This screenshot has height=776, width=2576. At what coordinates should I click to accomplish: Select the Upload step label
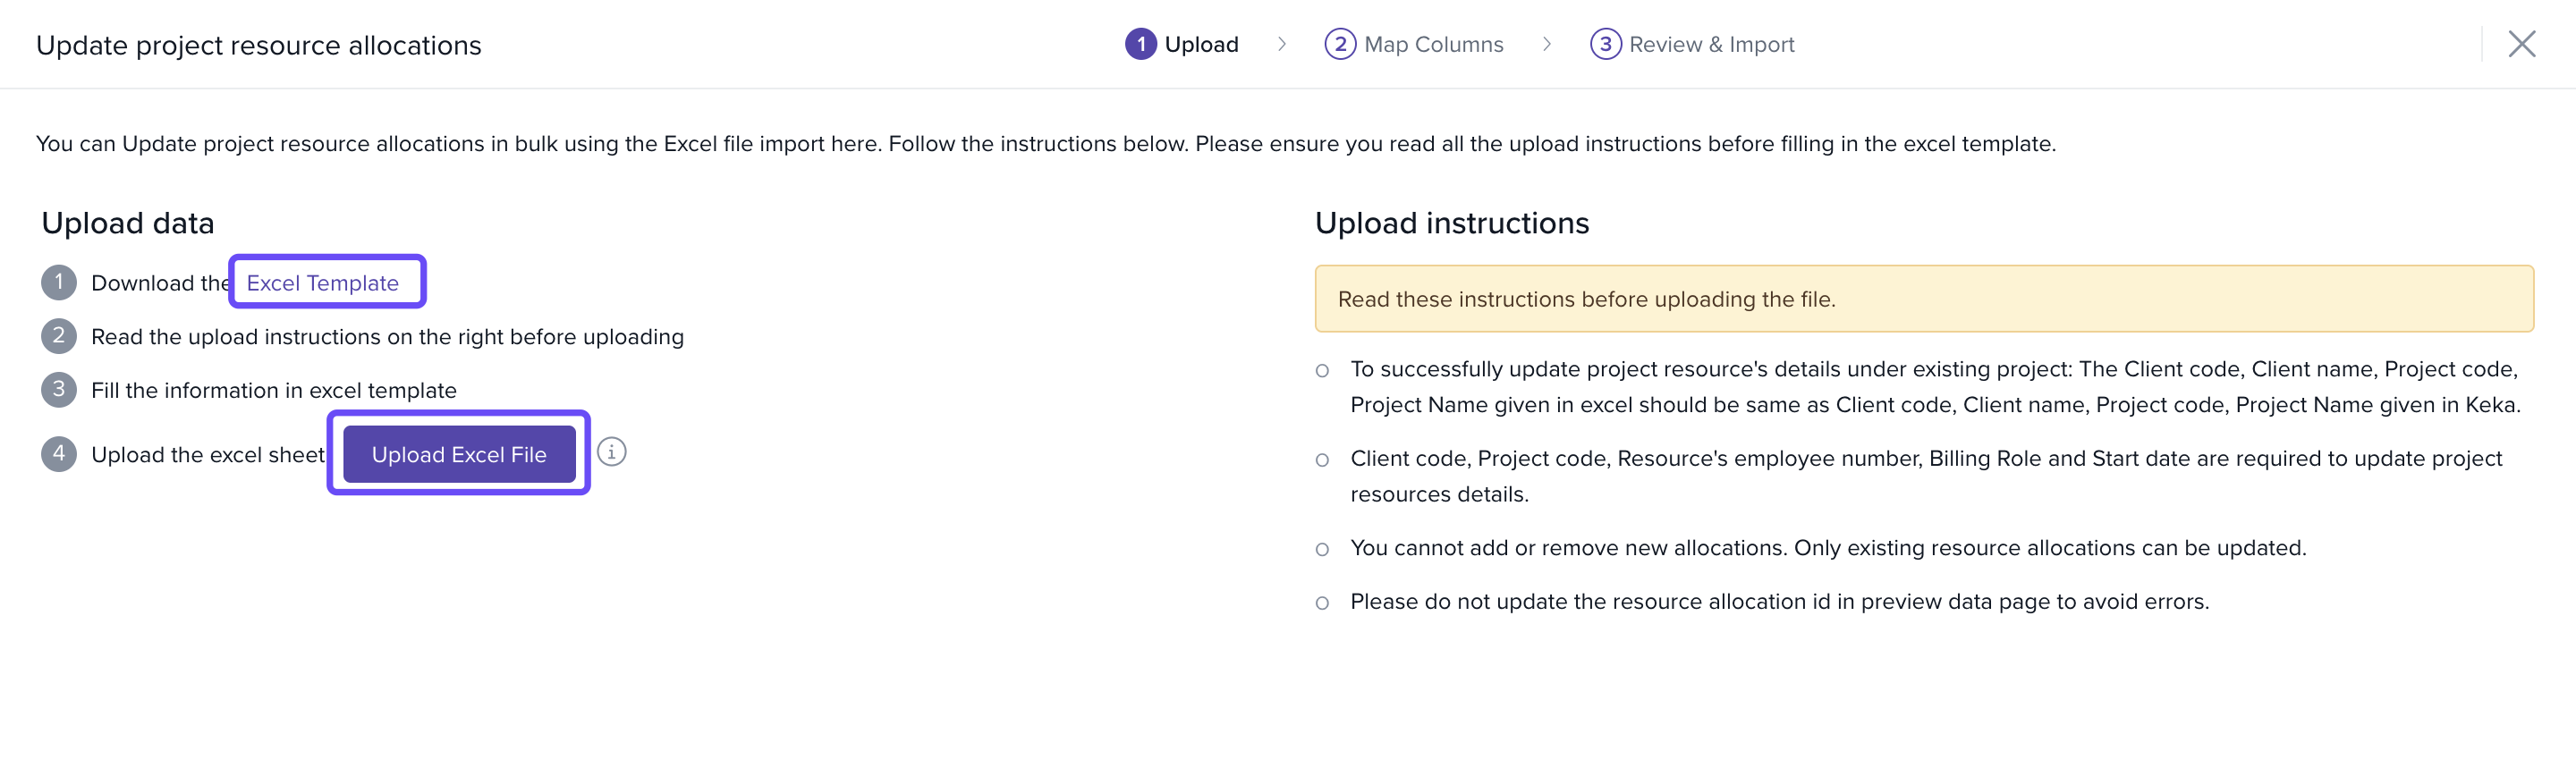coord(1201,44)
